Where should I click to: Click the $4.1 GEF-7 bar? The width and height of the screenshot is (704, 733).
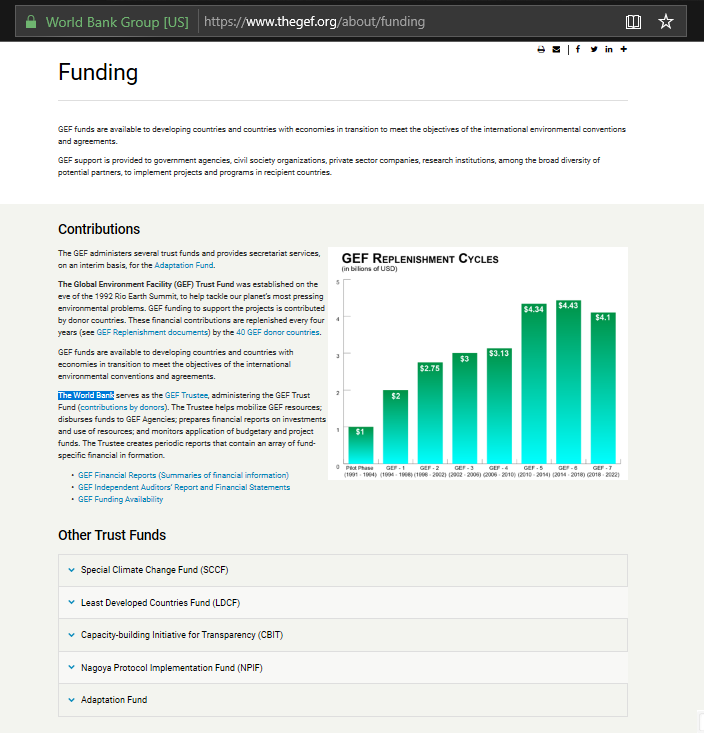603,388
